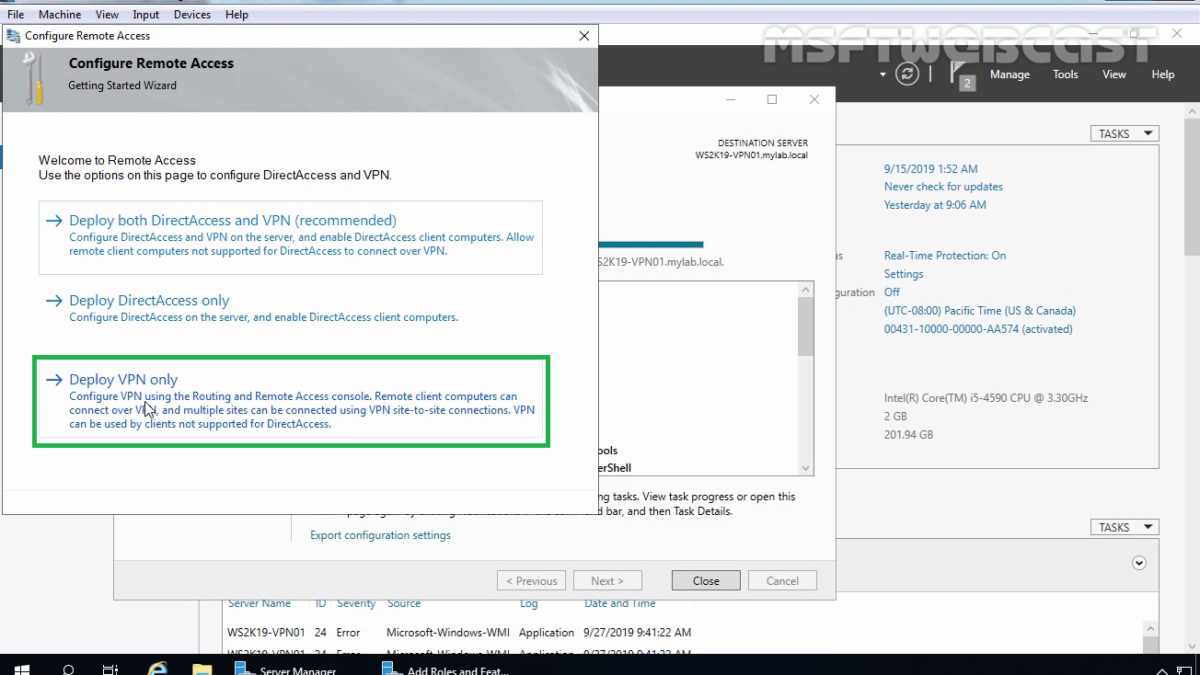
Task: Click the Previous button in wizard
Action: click(x=531, y=581)
